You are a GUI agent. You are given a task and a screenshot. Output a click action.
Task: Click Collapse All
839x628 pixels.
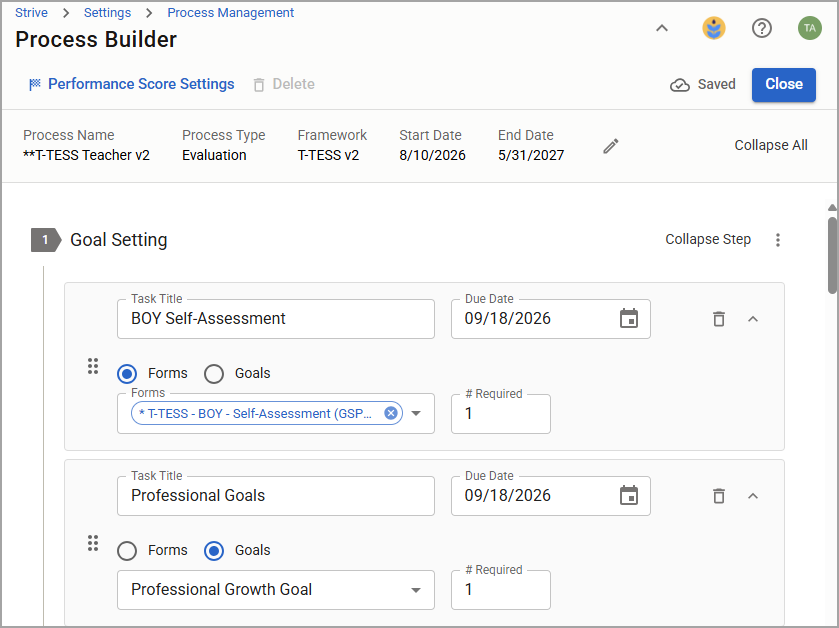(x=771, y=145)
